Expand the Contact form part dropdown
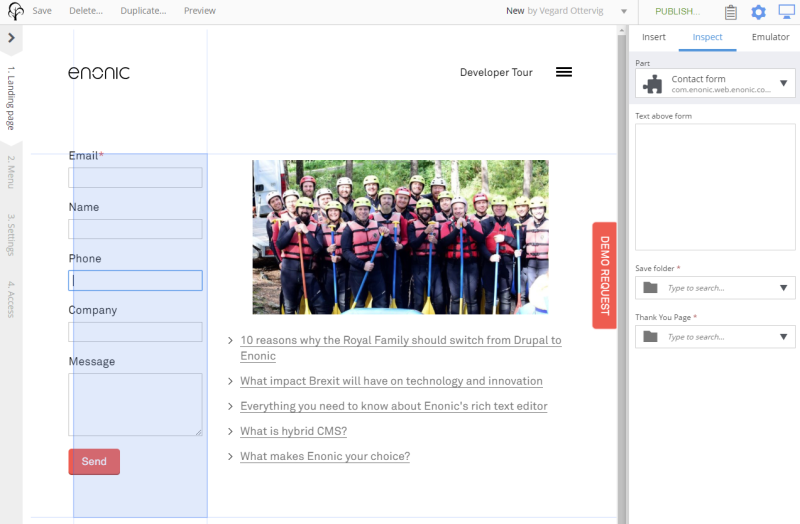The height and width of the screenshot is (524, 800). tap(783, 84)
